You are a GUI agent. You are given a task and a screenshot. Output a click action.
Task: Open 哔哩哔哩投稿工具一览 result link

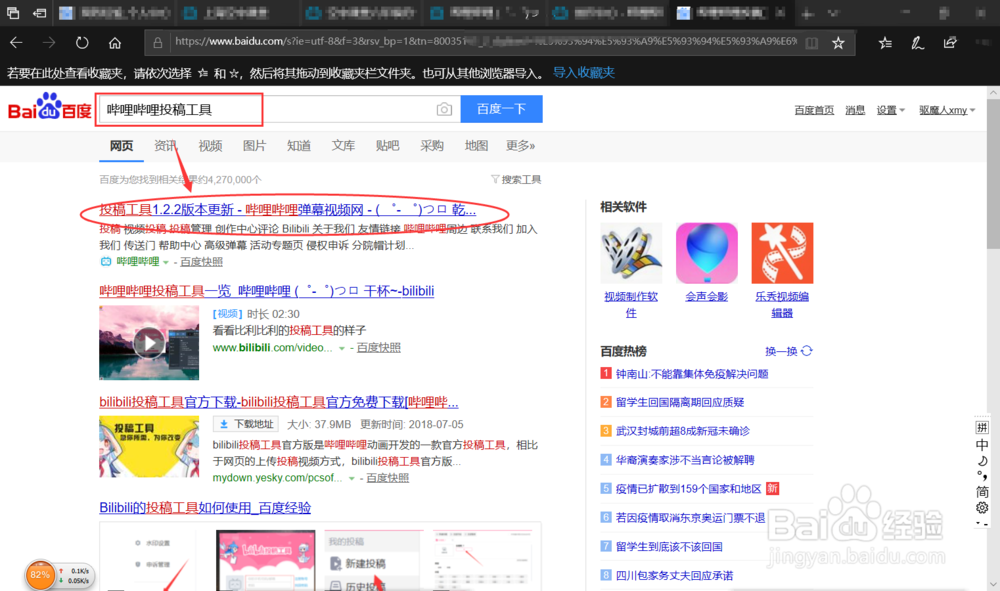point(267,291)
